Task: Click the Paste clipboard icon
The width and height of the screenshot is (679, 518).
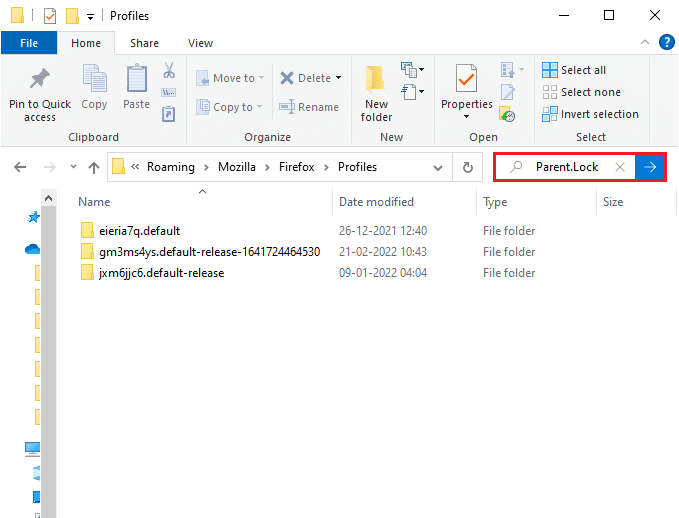Action: click(136, 78)
